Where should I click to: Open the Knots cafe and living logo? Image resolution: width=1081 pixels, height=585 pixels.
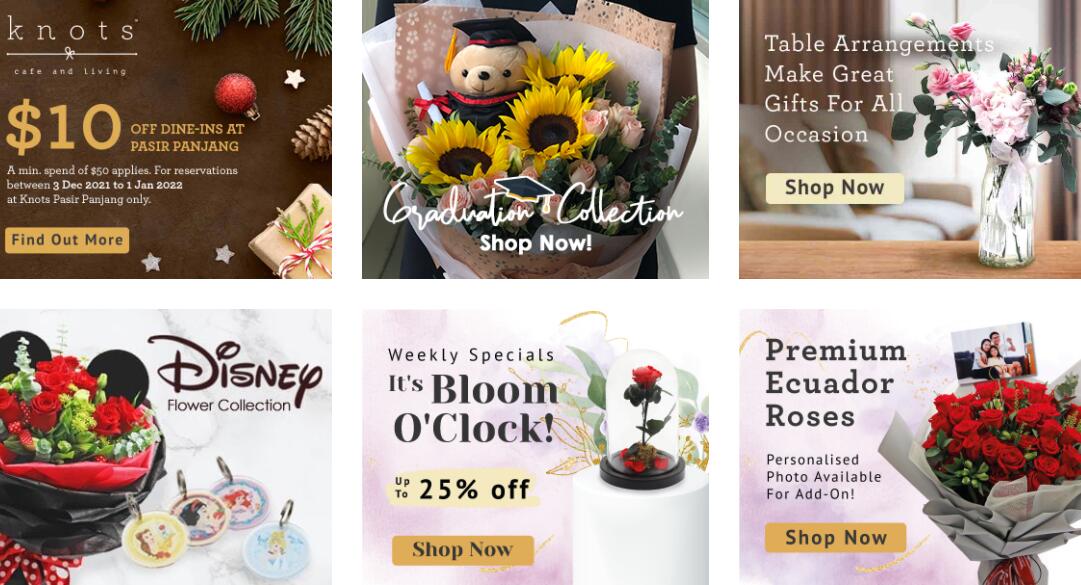(72, 47)
